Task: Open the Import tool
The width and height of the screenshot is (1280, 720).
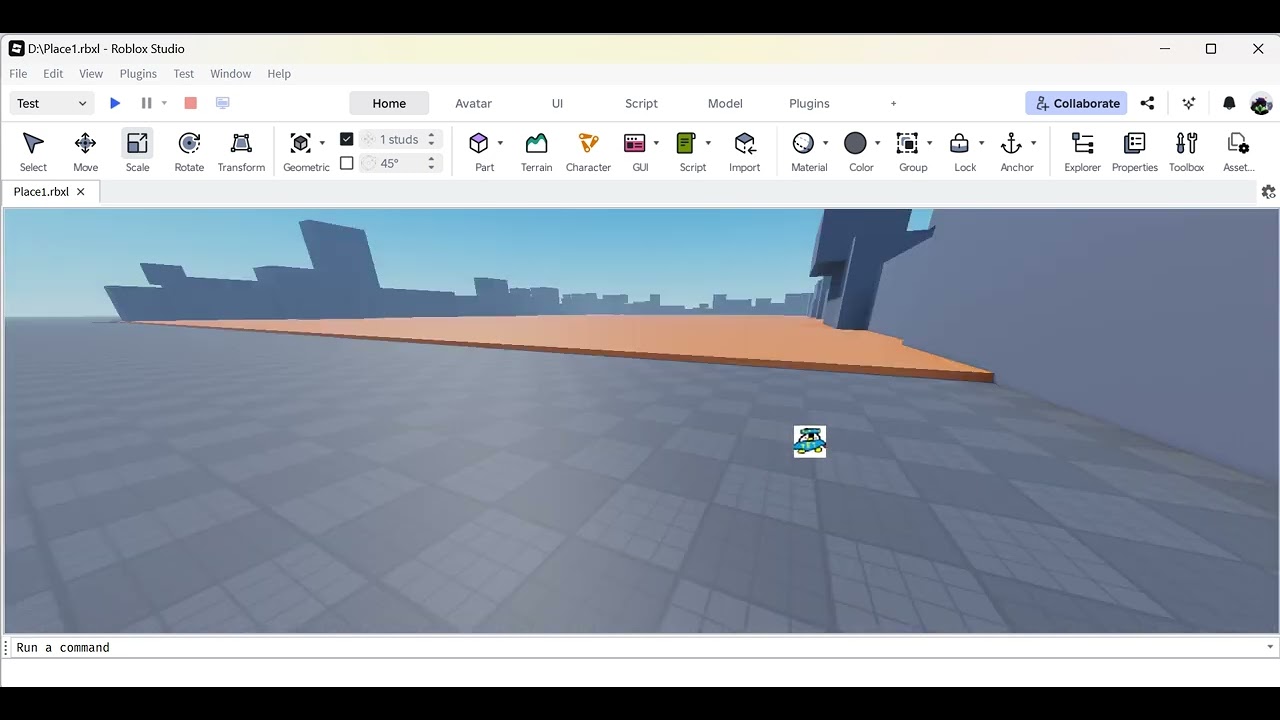Action: pos(744,152)
